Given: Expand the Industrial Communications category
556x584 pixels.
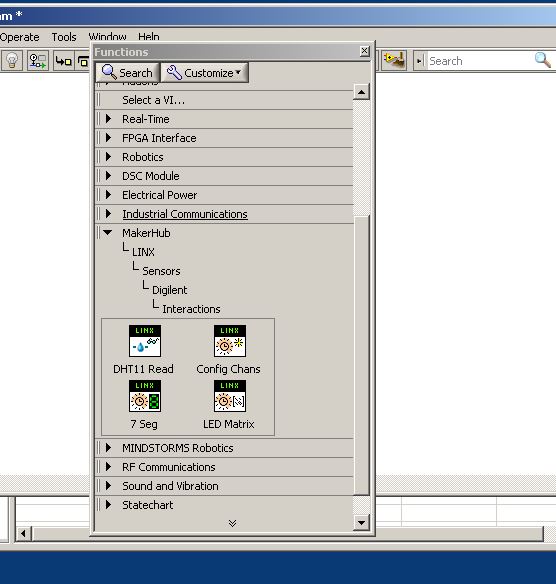Looking at the screenshot, I should (x=109, y=214).
